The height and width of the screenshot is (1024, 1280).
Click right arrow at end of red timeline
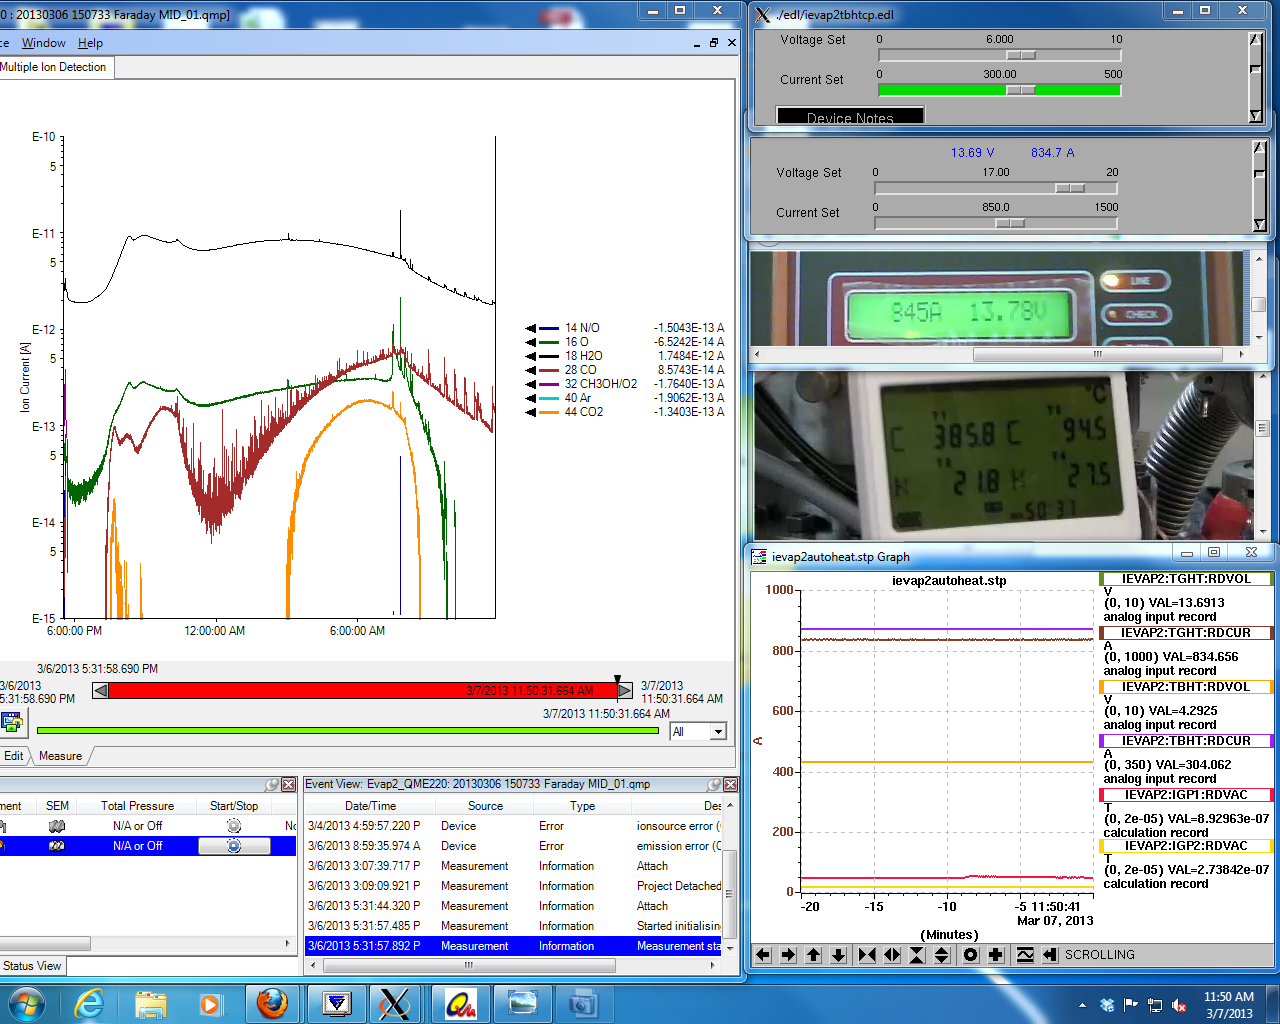coord(625,690)
